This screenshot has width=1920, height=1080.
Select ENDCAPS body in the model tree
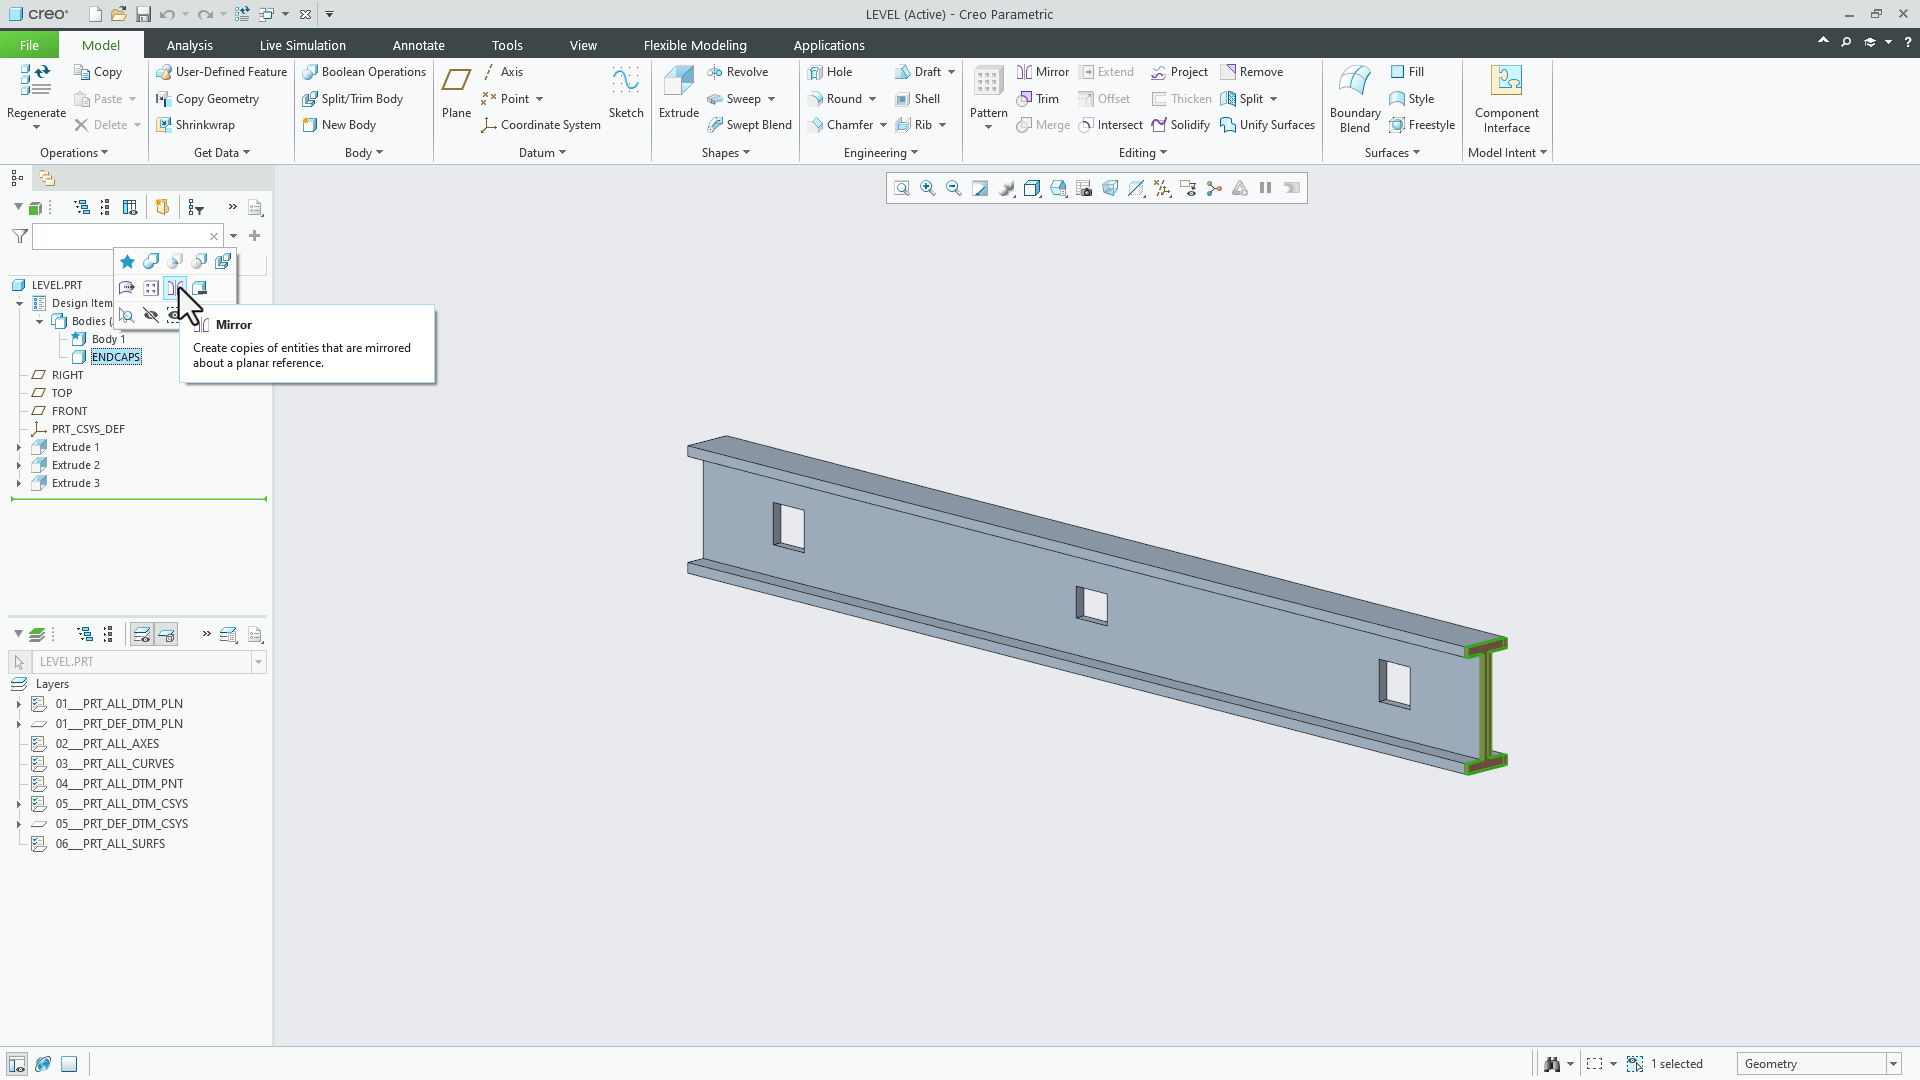116,357
